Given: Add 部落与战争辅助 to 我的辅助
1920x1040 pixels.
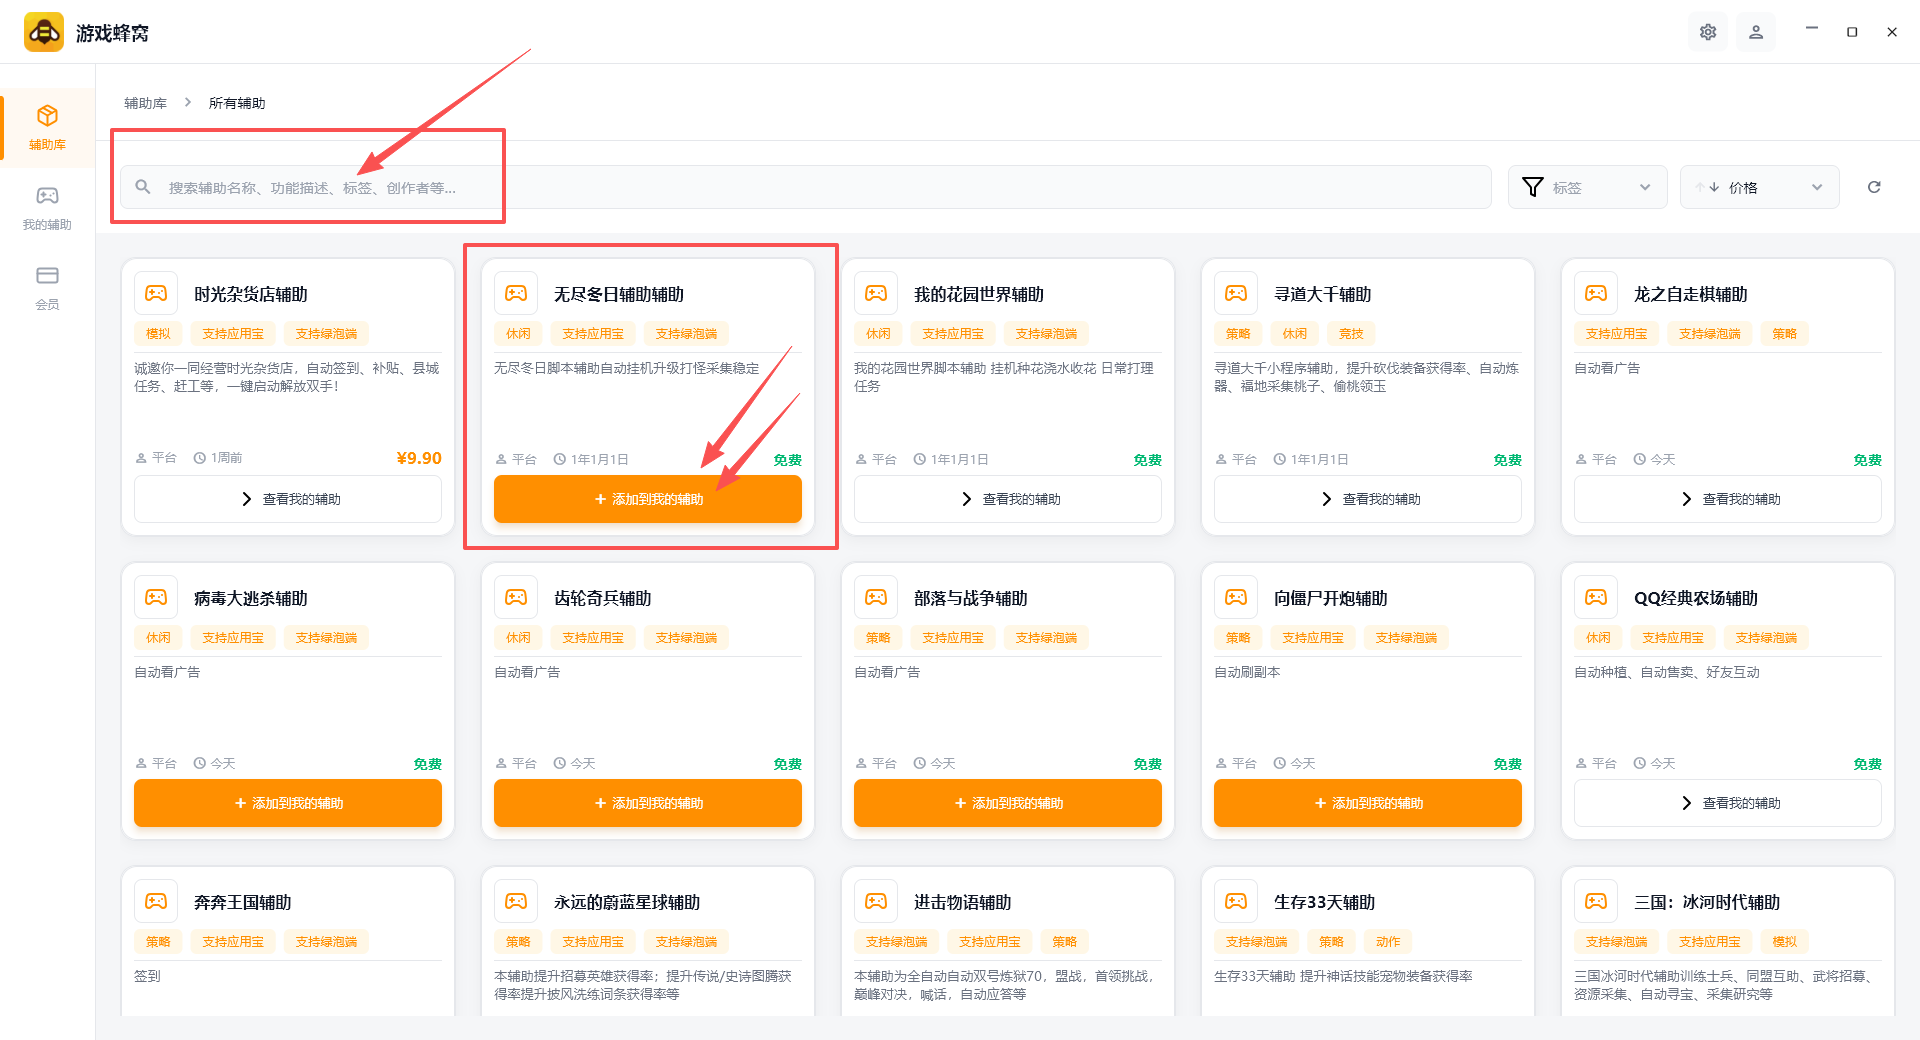Looking at the screenshot, I should 1008,803.
